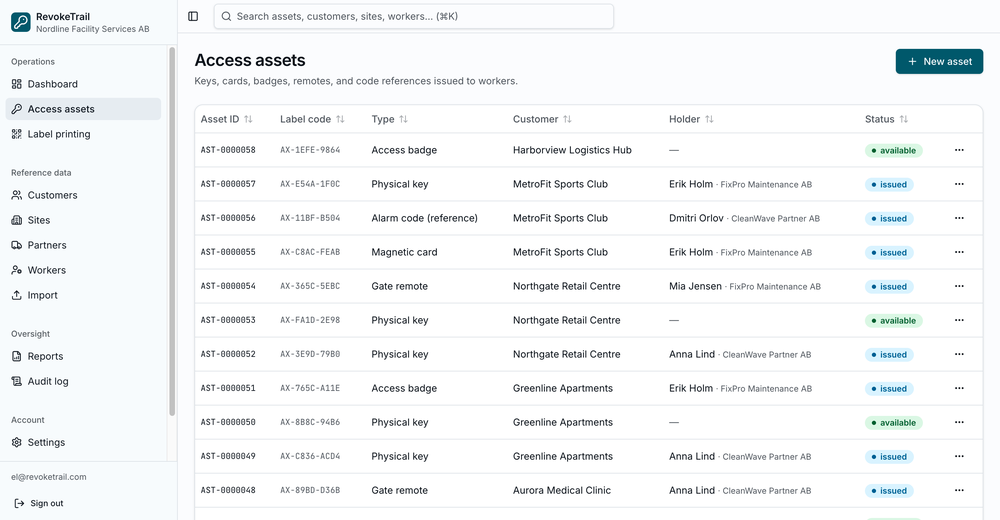Open Reports under Oversight

click(83, 356)
